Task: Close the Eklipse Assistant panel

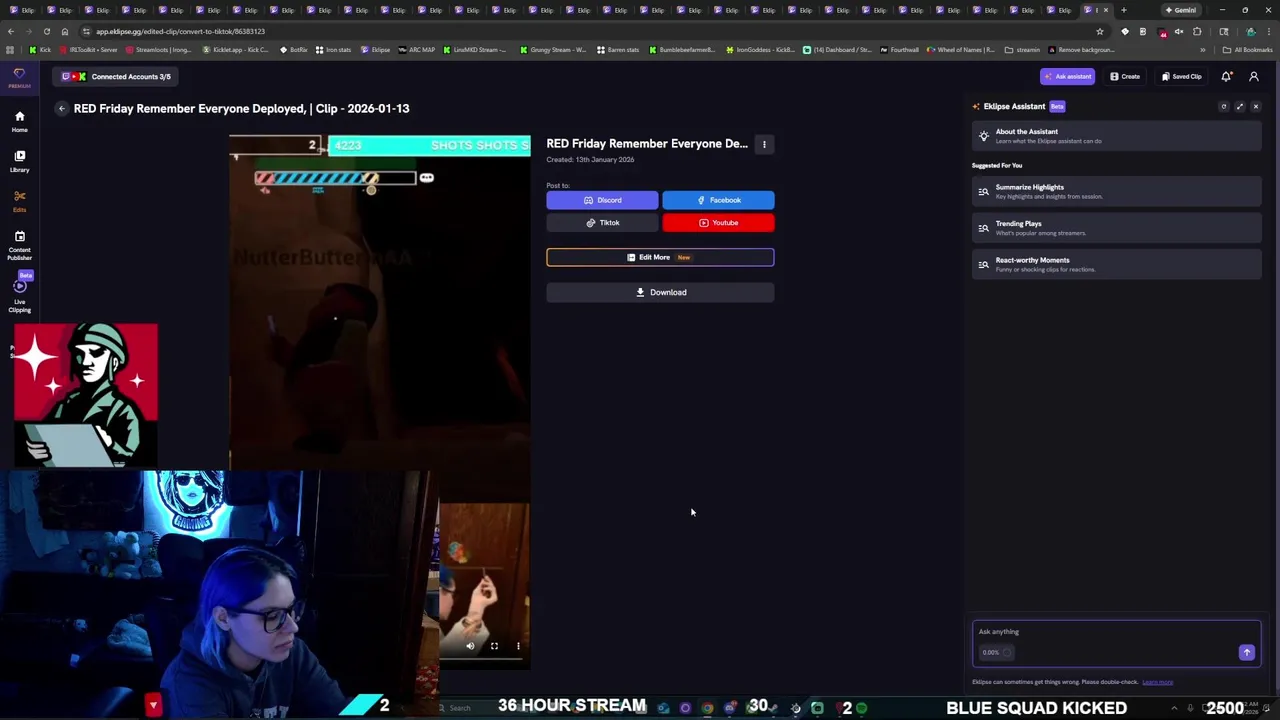Action: click(x=1256, y=106)
